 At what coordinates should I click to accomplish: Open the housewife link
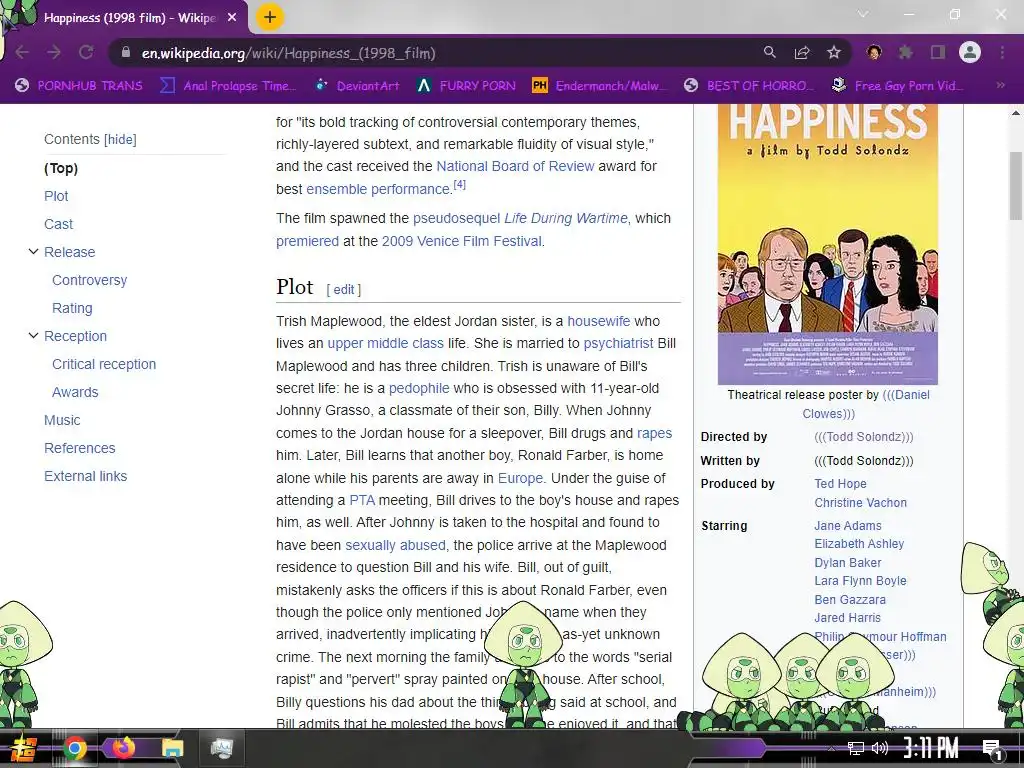click(599, 321)
